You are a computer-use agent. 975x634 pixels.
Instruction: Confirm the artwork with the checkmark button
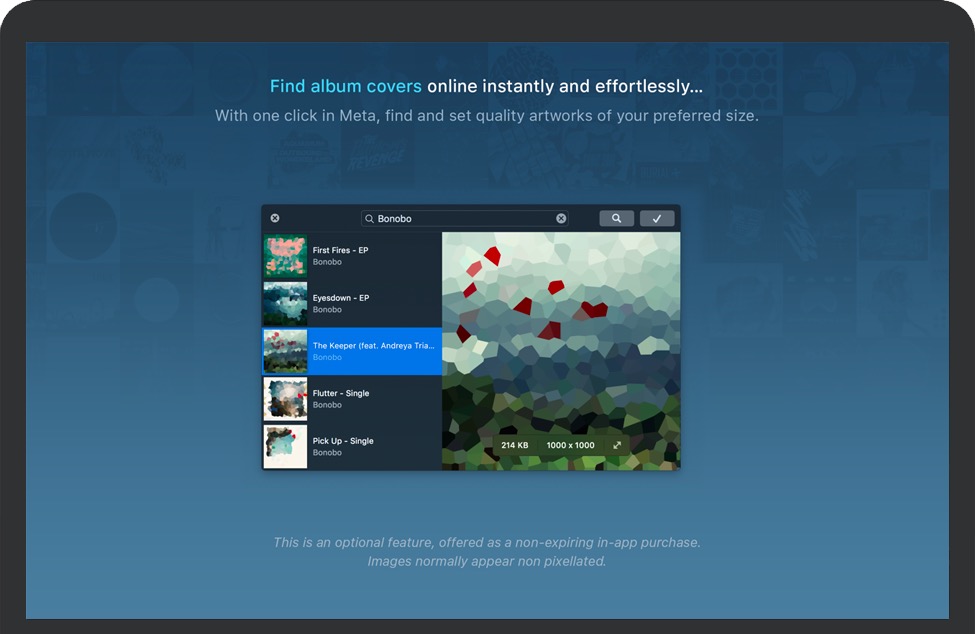[657, 218]
